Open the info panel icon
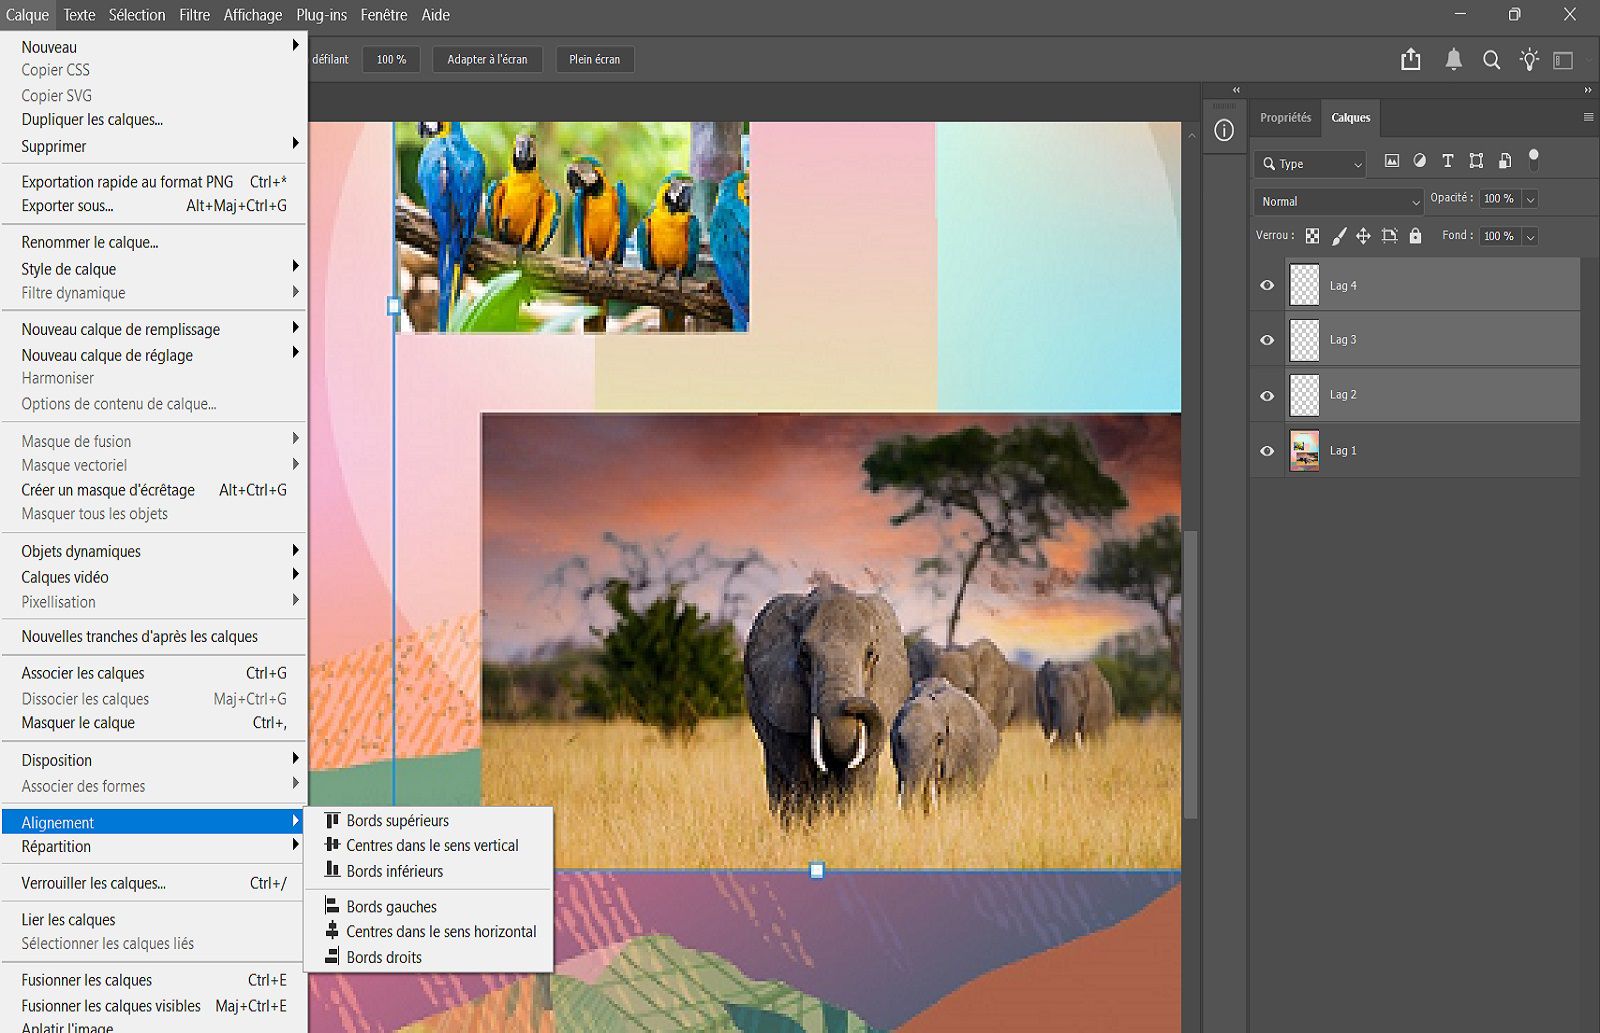 tap(1224, 131)
